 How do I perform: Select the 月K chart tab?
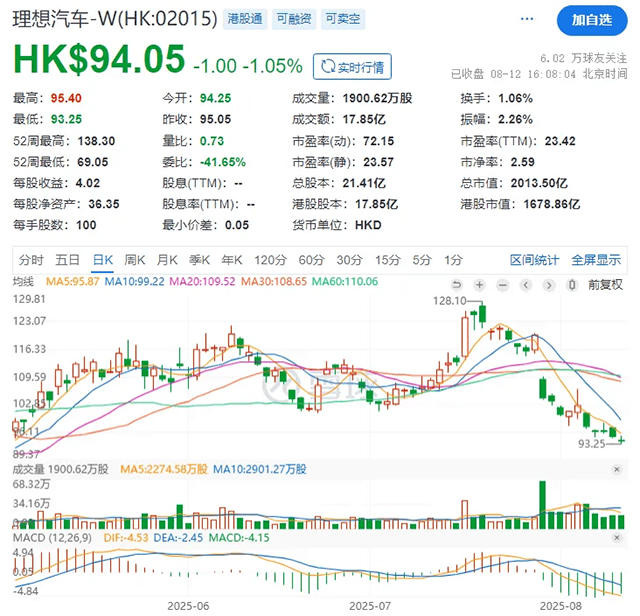click(x=167, y=260)
